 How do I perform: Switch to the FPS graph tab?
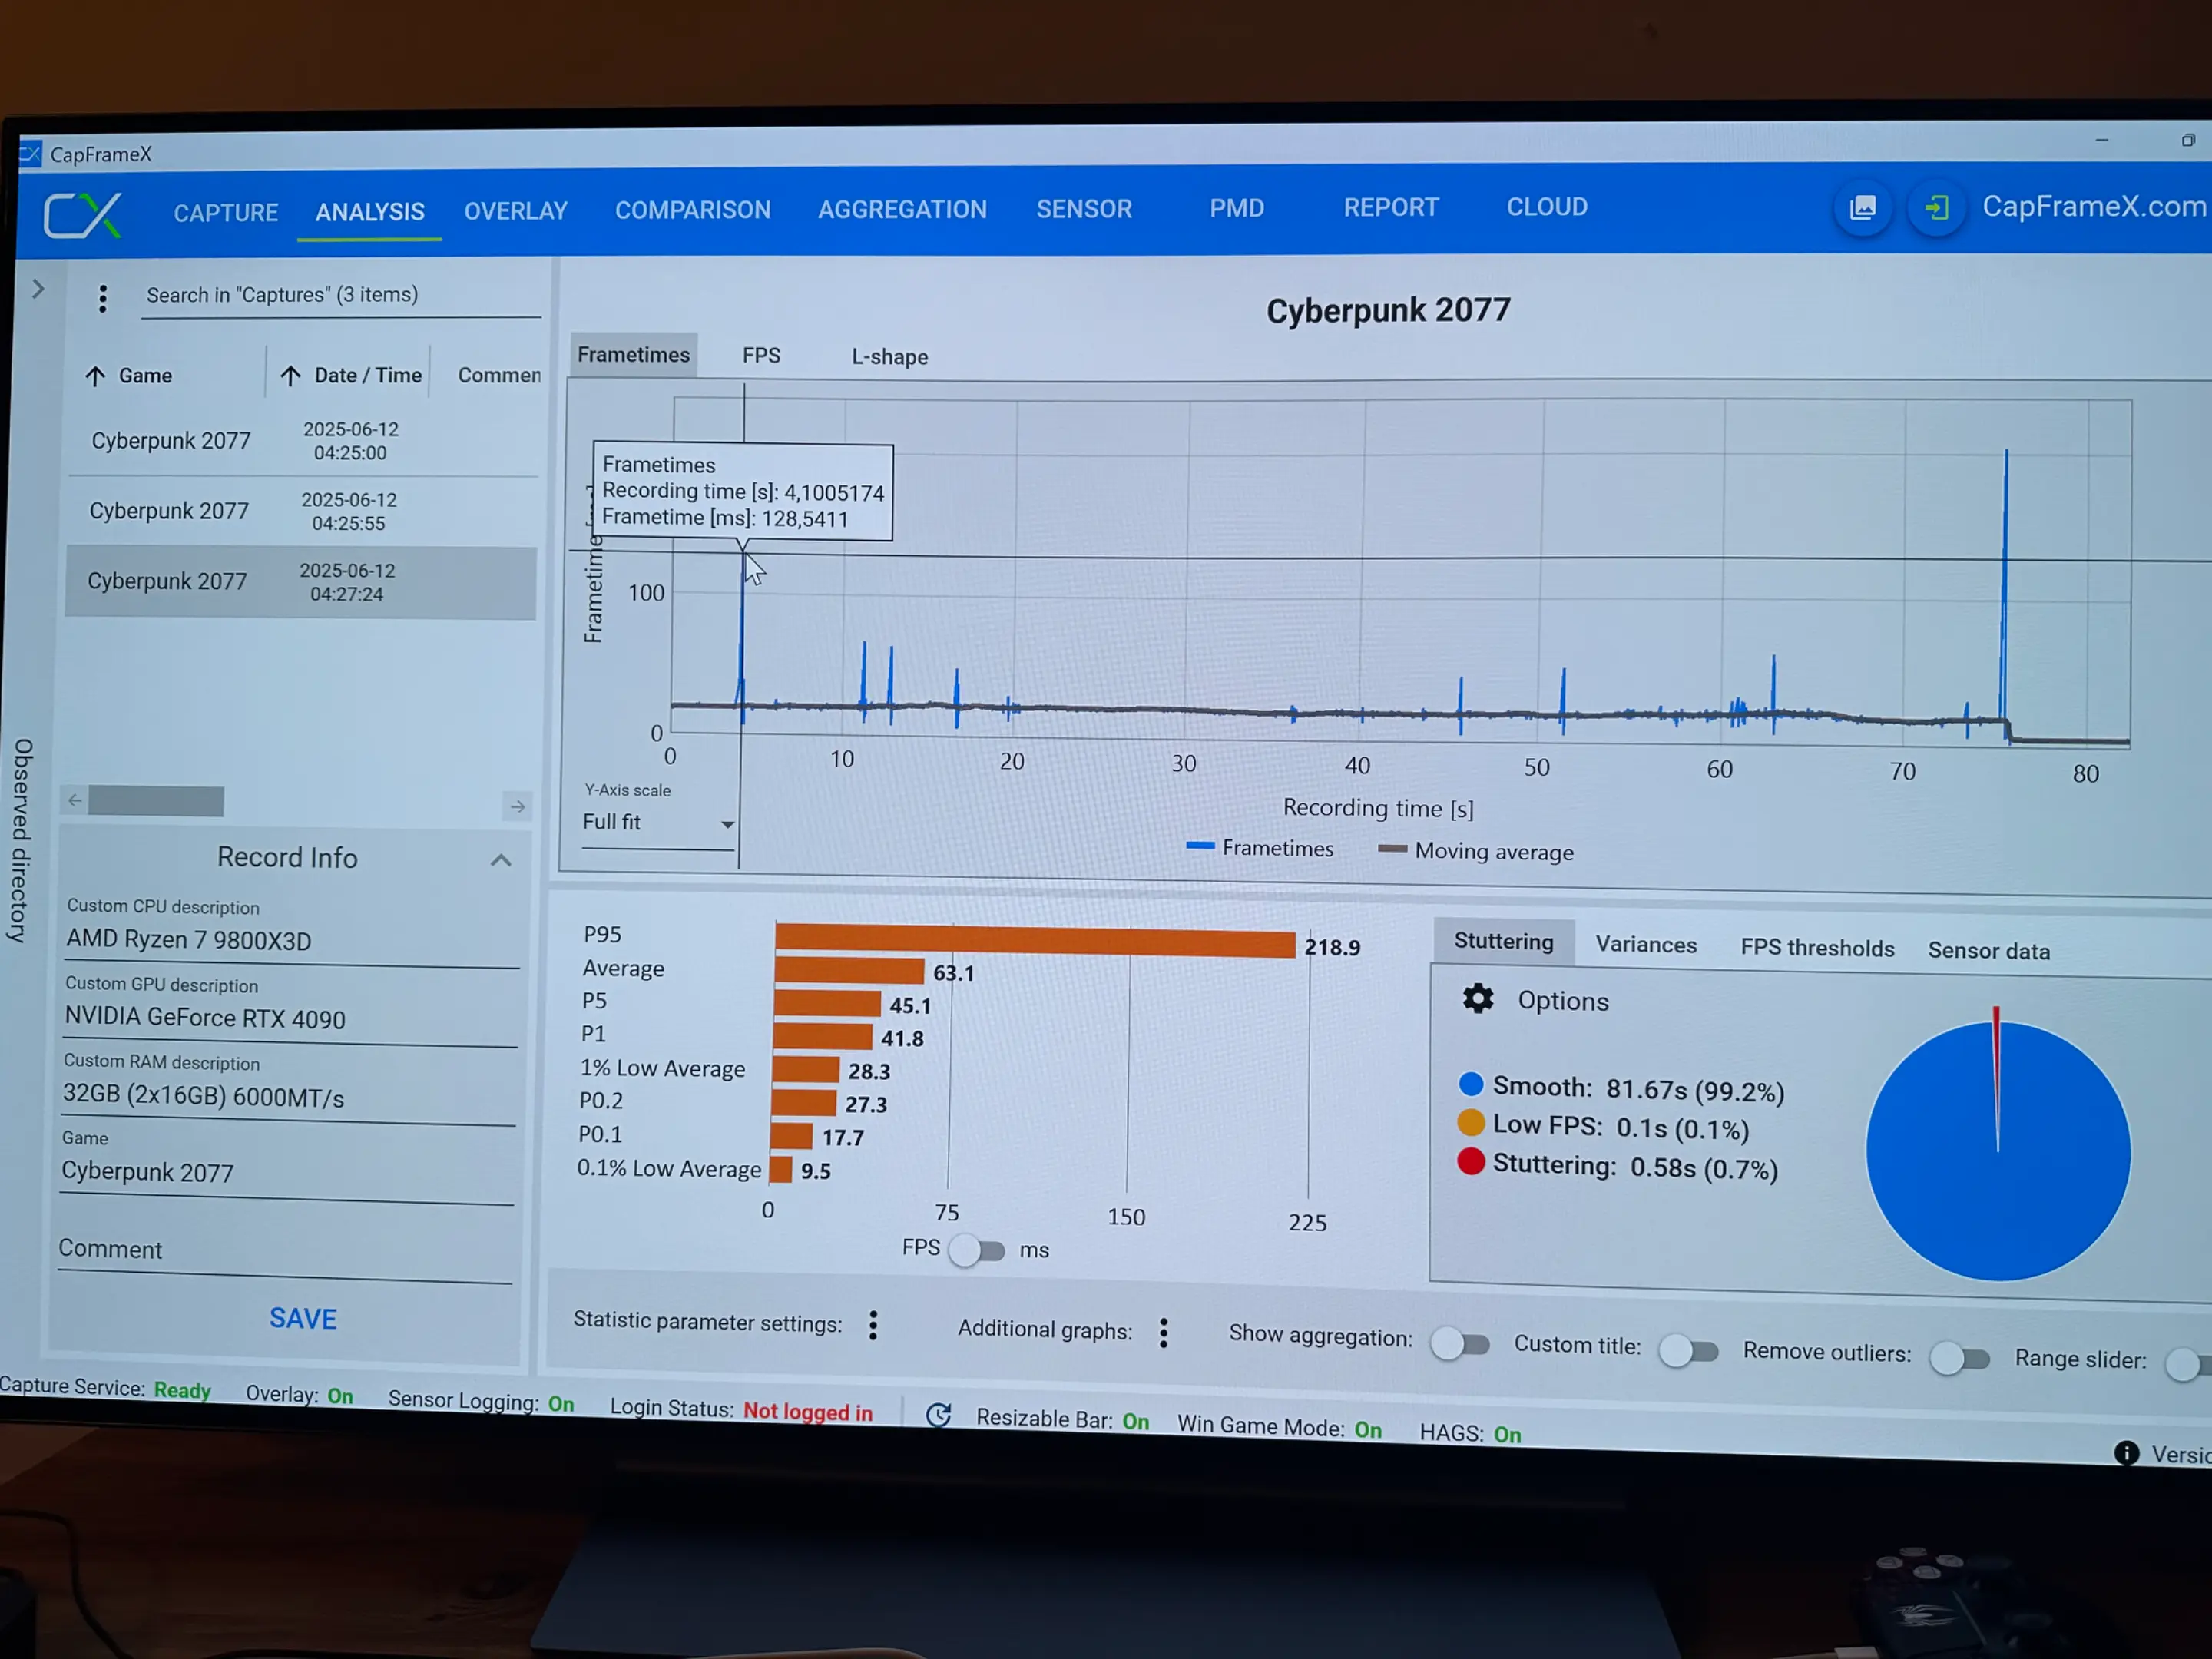tap(761, 356)
